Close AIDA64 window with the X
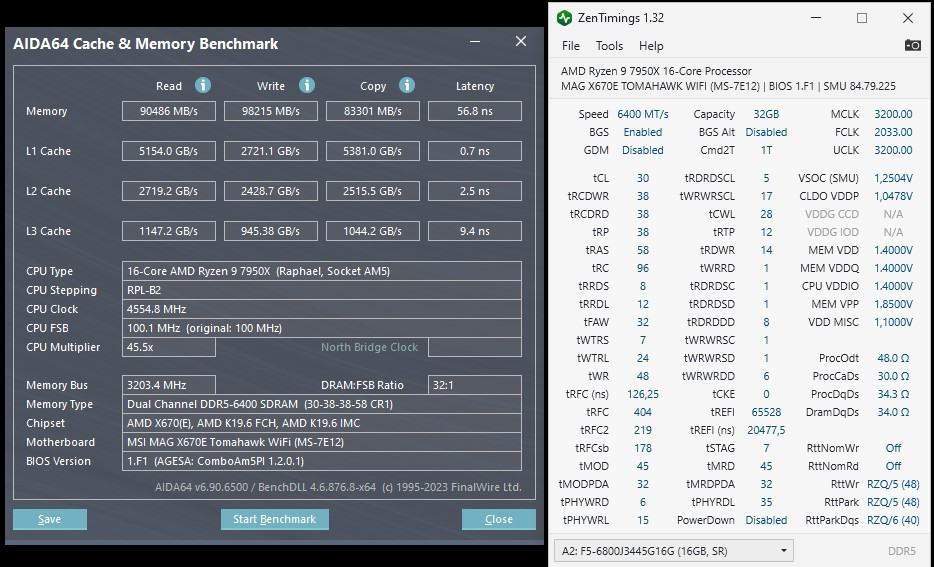Screen dimensions: 934x567 pos(521,41)
